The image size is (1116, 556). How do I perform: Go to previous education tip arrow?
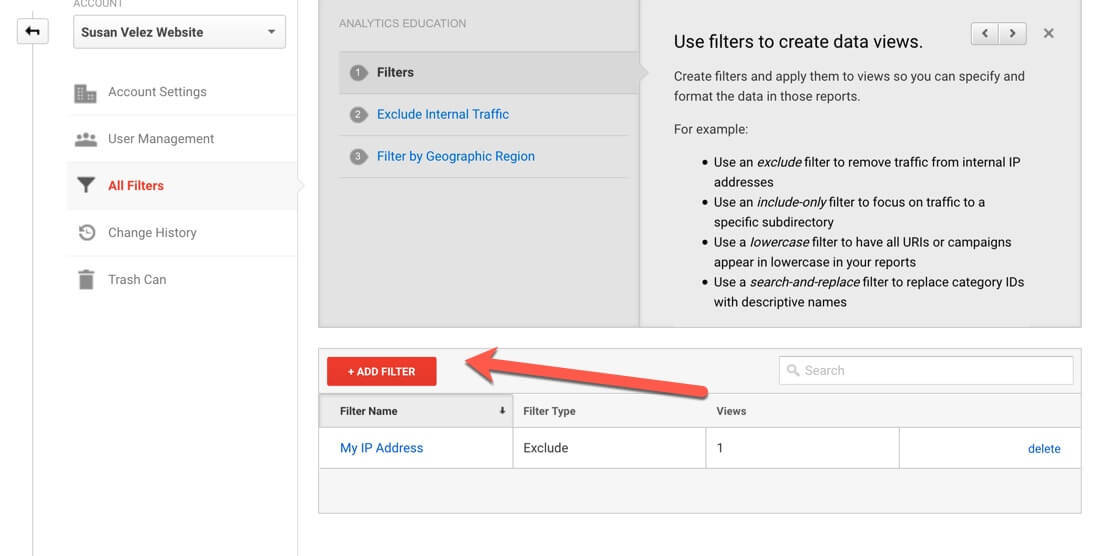pos(985,33)
